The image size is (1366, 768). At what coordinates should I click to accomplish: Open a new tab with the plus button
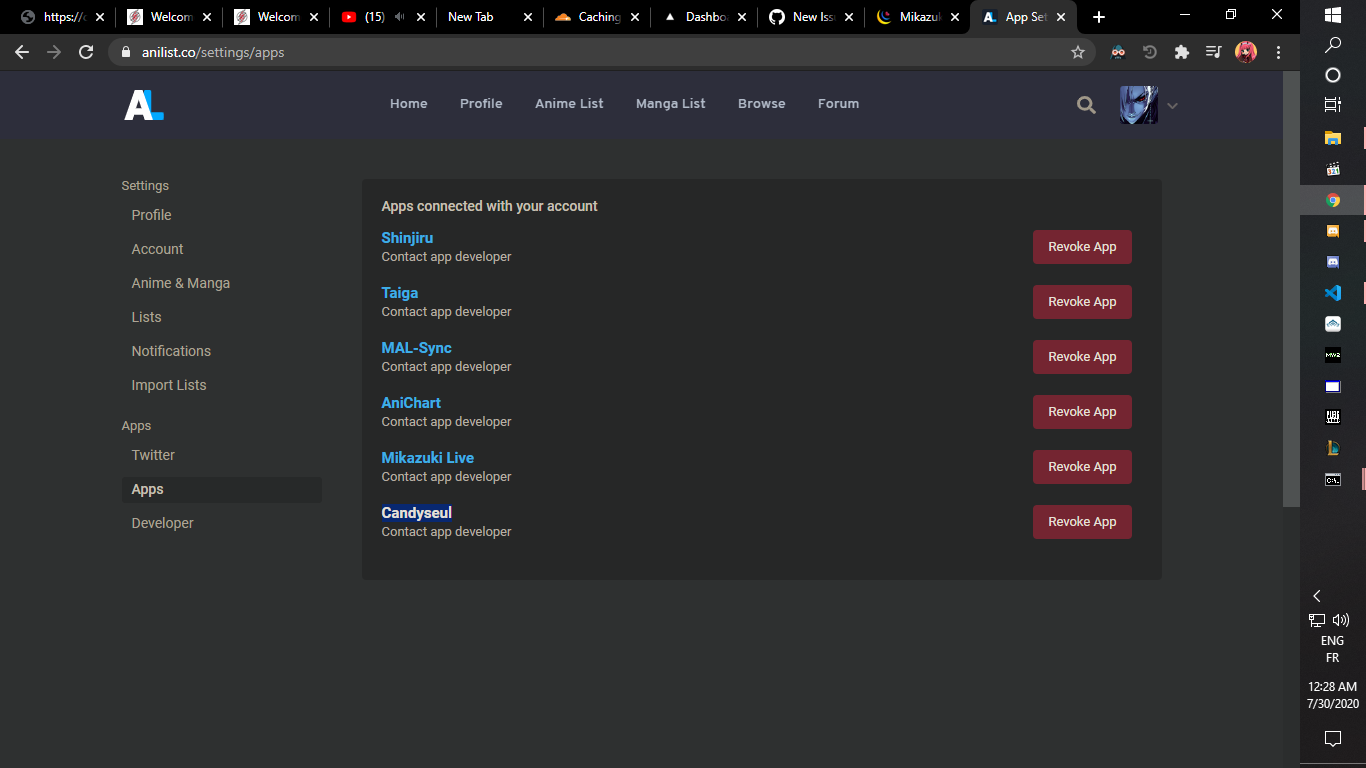point(1099,17)
